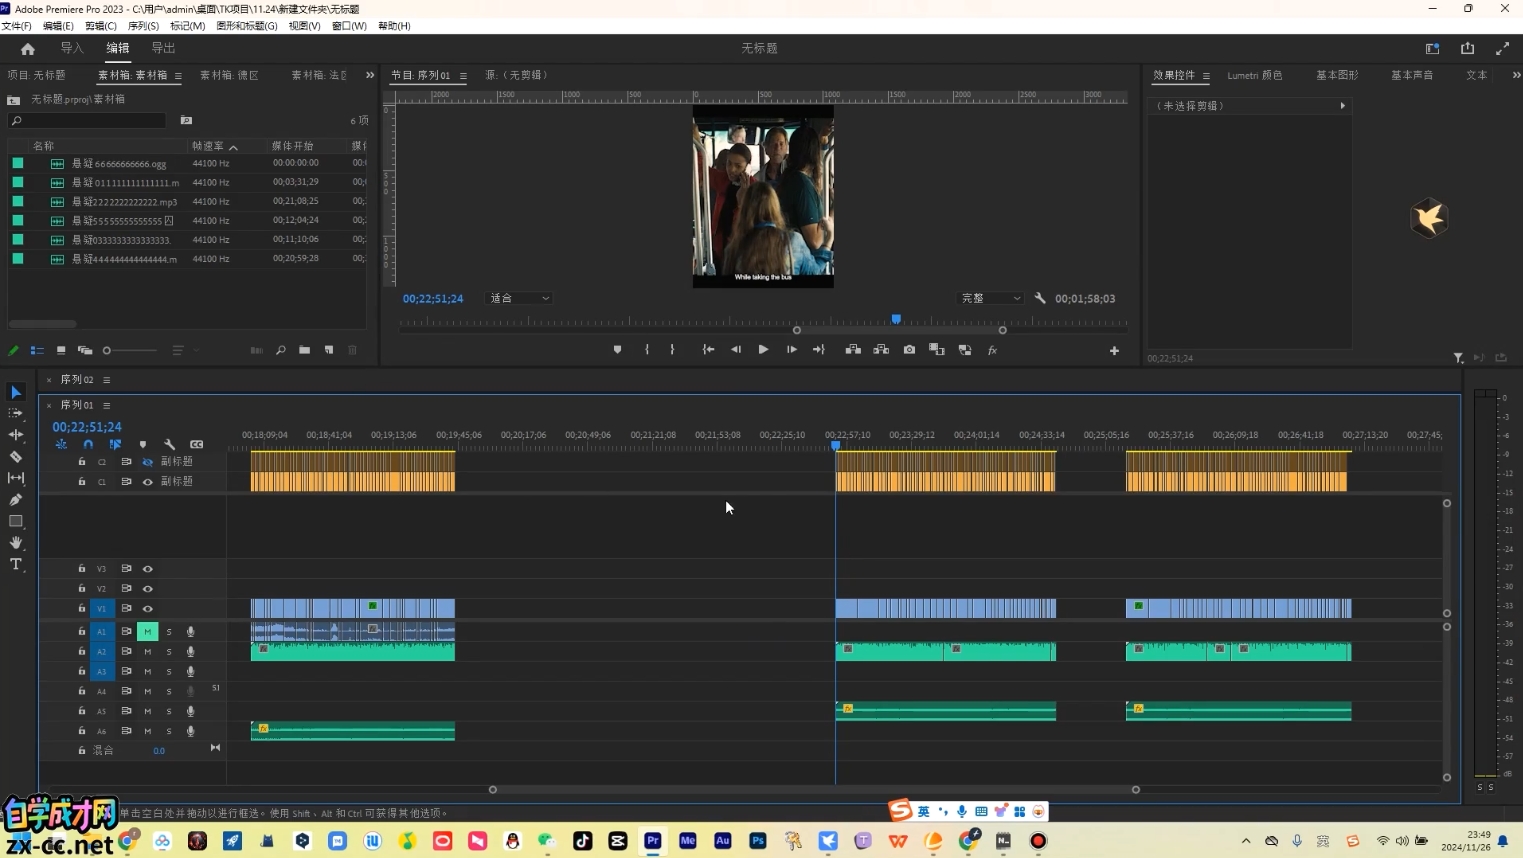Open 节目 monitor panel menu
Screen dimensions: 1523x858
click(463, 75)
